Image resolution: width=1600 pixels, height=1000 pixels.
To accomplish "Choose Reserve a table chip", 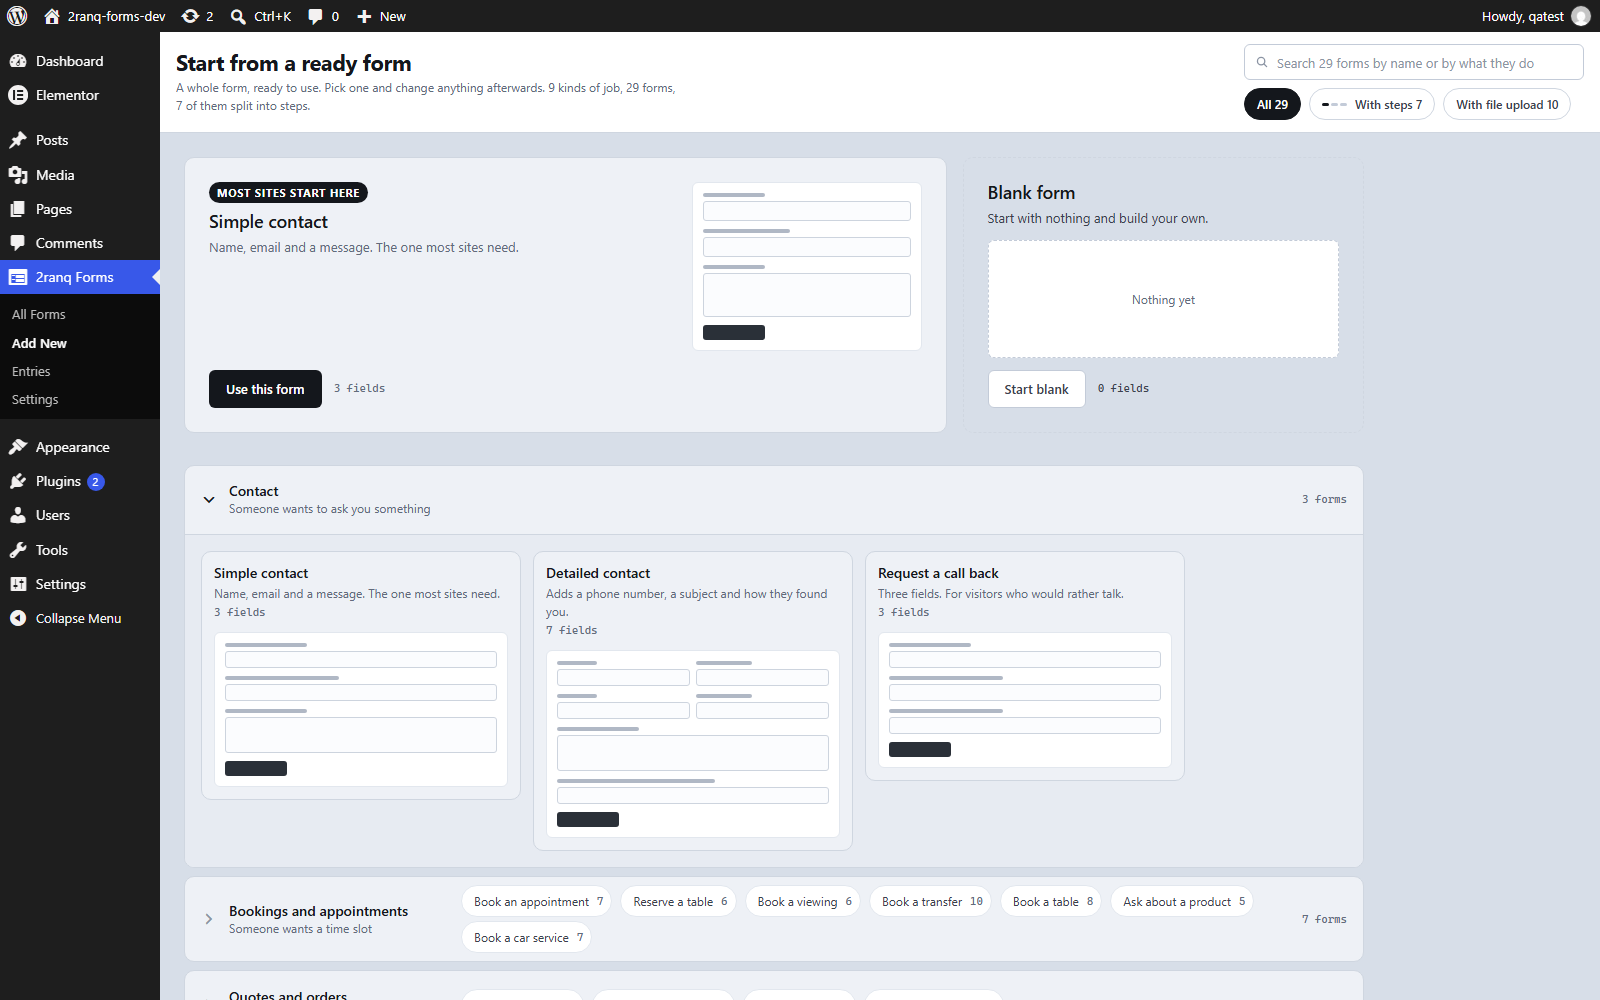I will [x=678, y=901].
